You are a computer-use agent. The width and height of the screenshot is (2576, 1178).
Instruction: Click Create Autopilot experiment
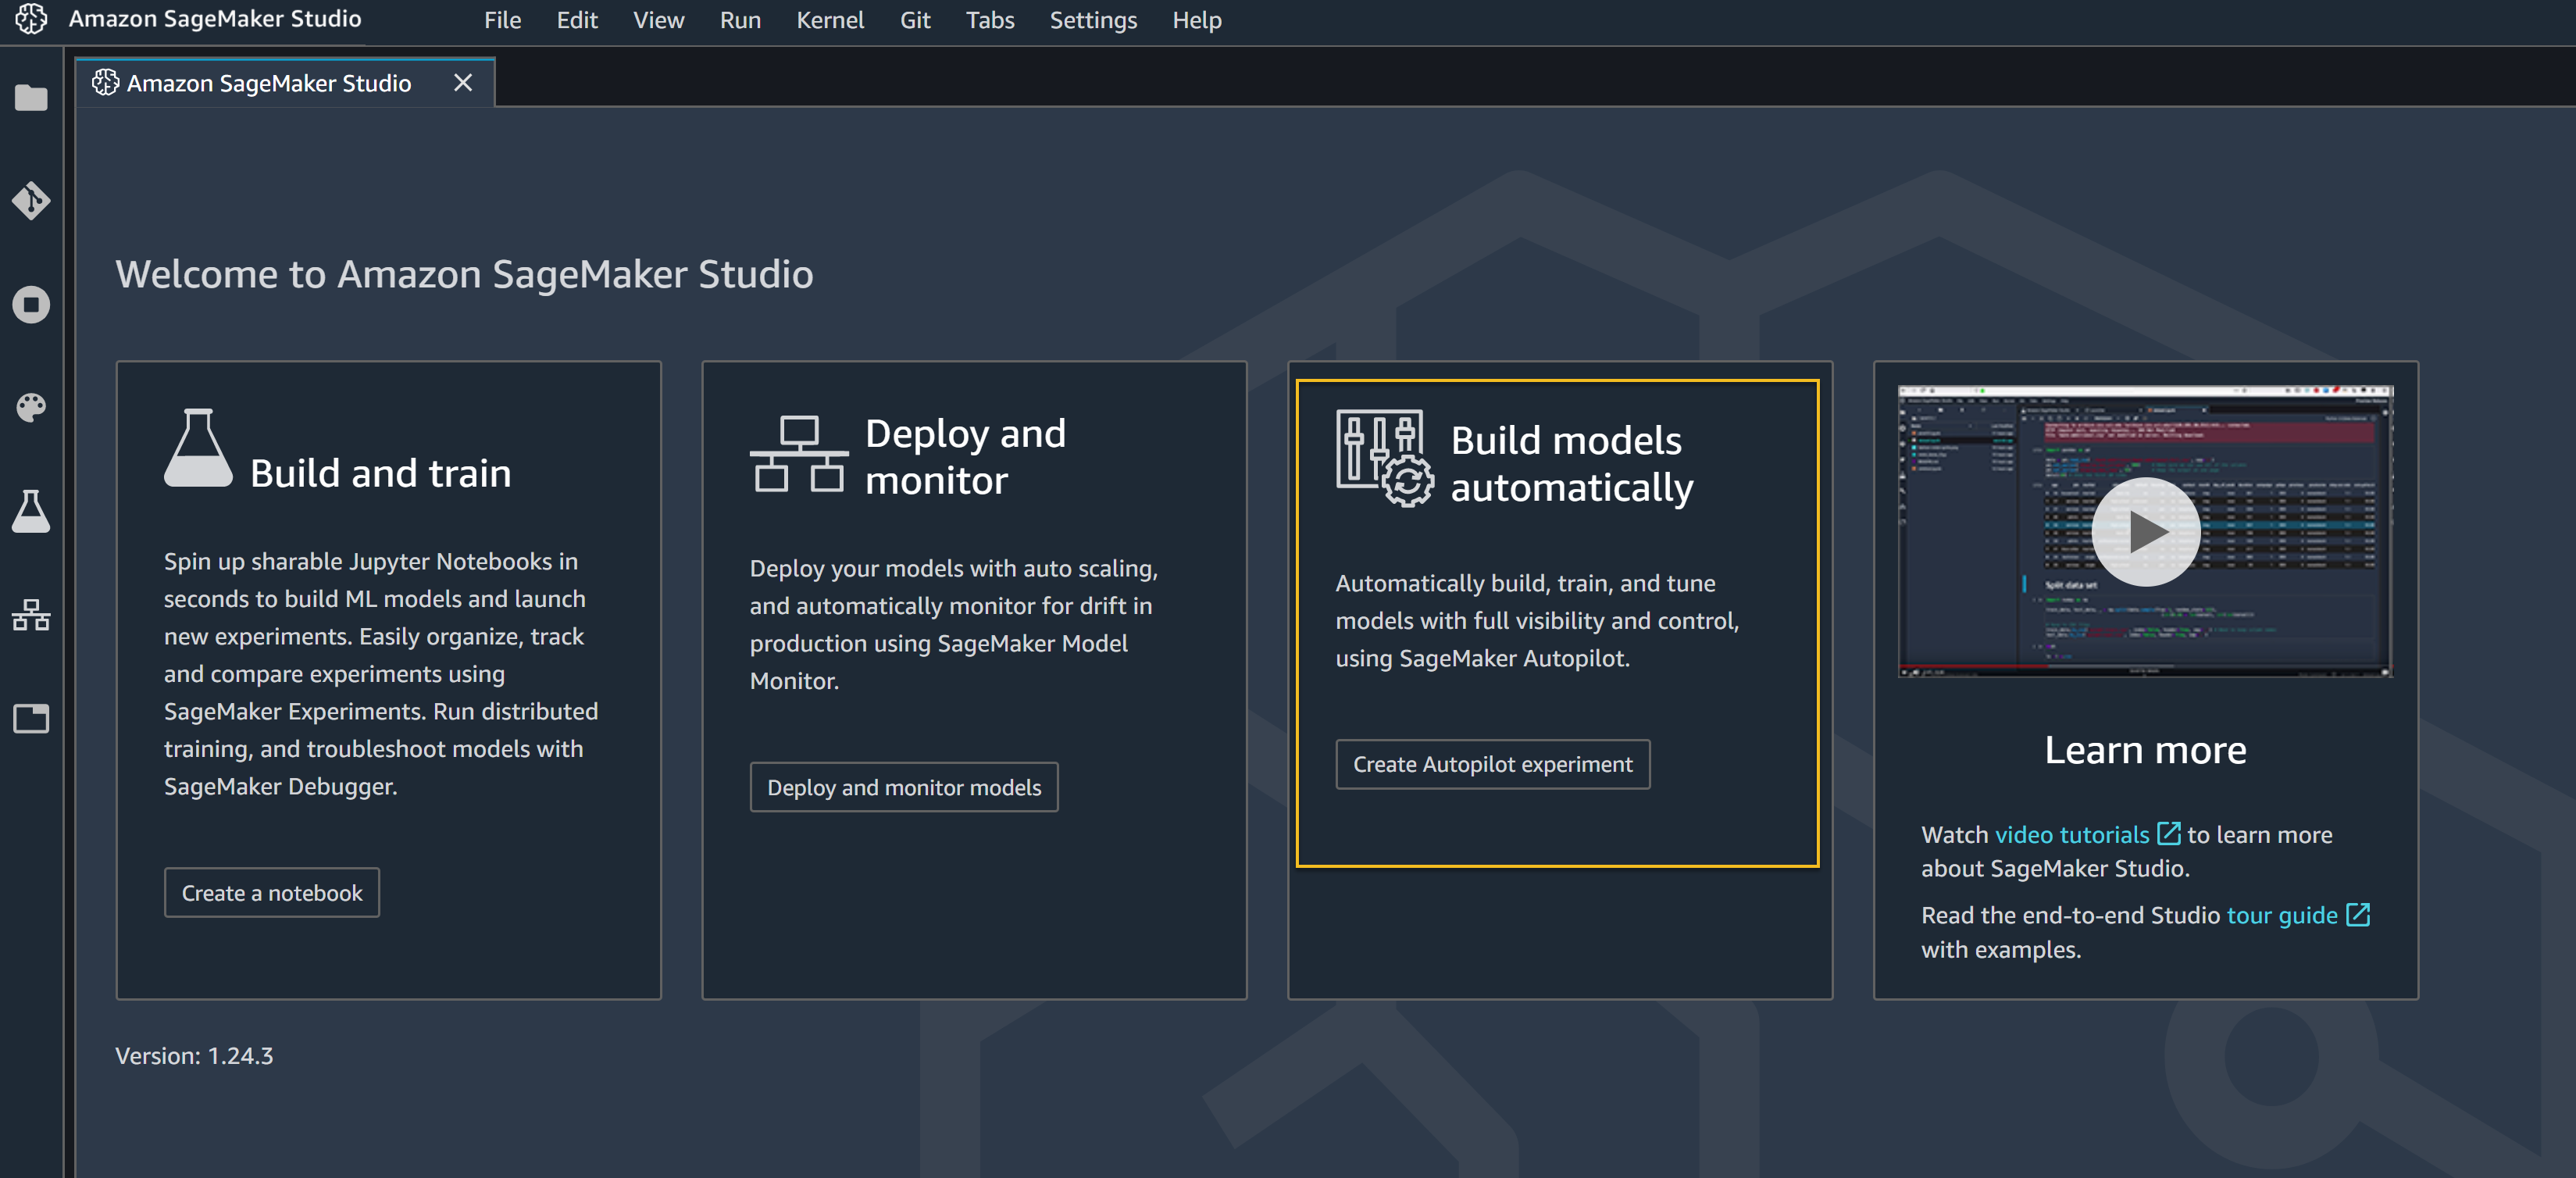(1492, 764)
